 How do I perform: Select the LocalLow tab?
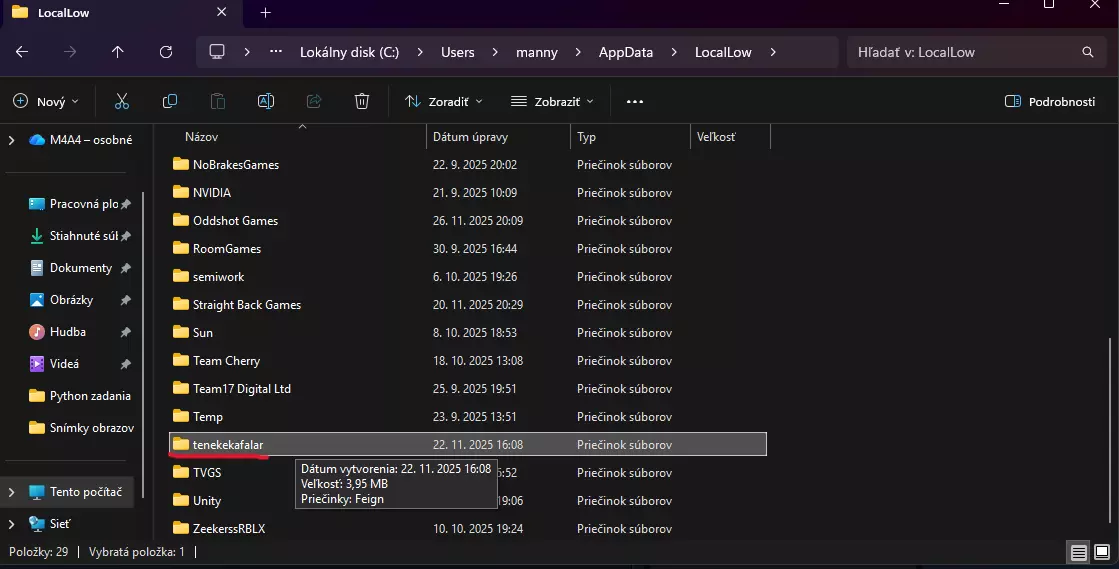(121, 13)
